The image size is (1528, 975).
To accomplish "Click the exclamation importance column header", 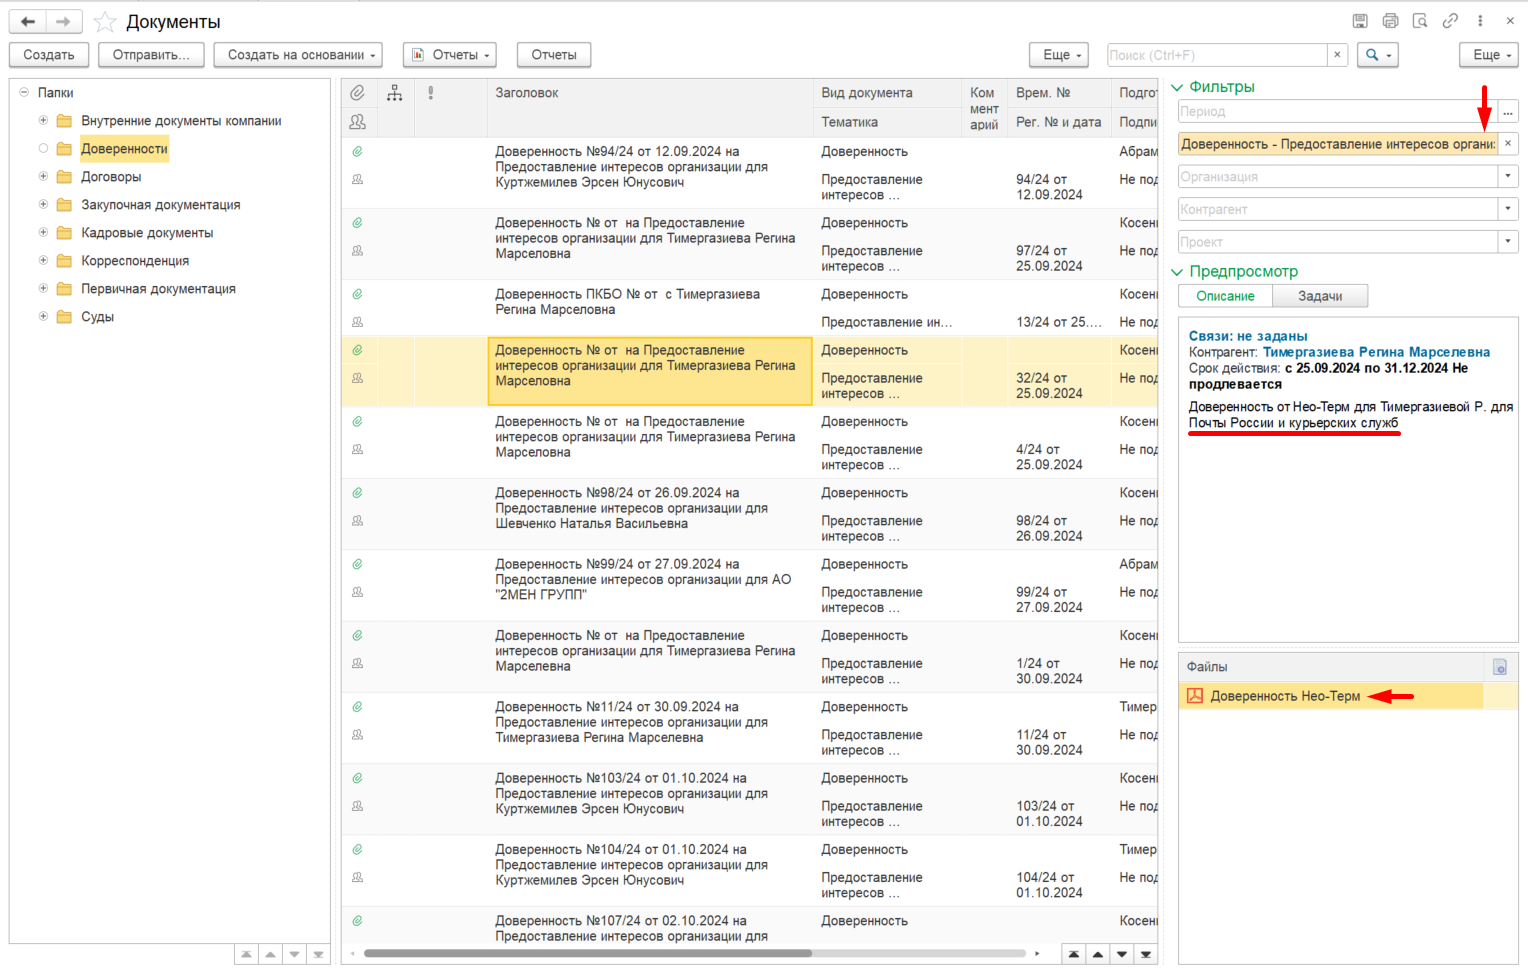I will [431, 93].
